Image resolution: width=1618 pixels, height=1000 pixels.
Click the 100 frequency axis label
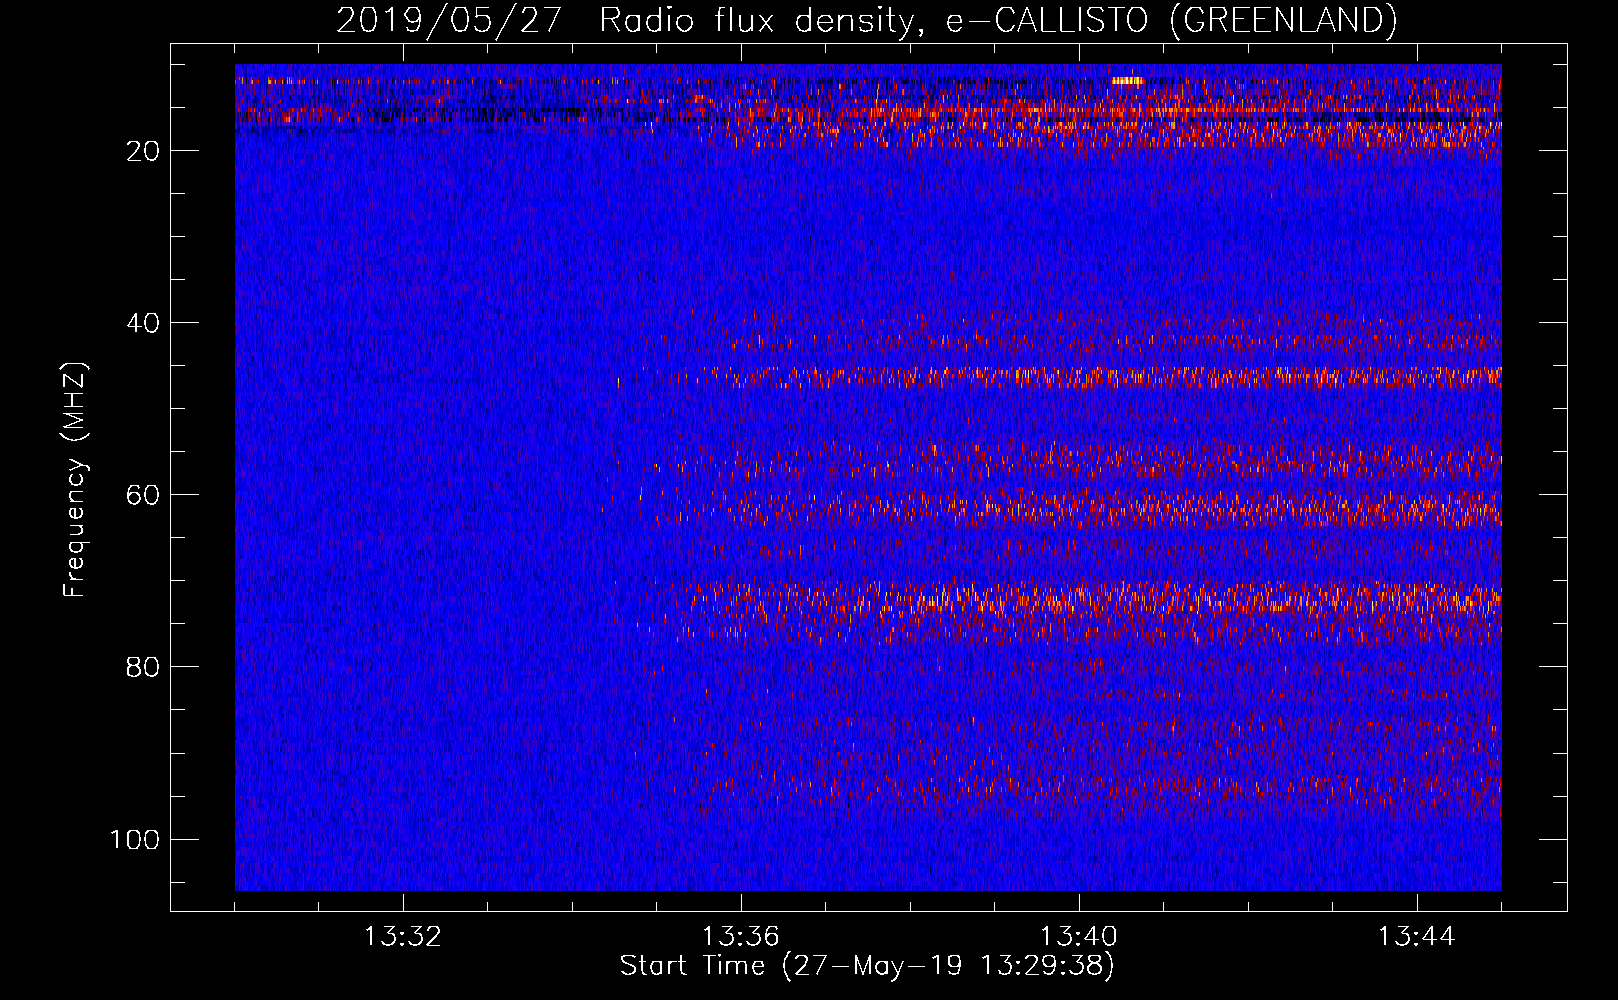(x=135, y=839)
